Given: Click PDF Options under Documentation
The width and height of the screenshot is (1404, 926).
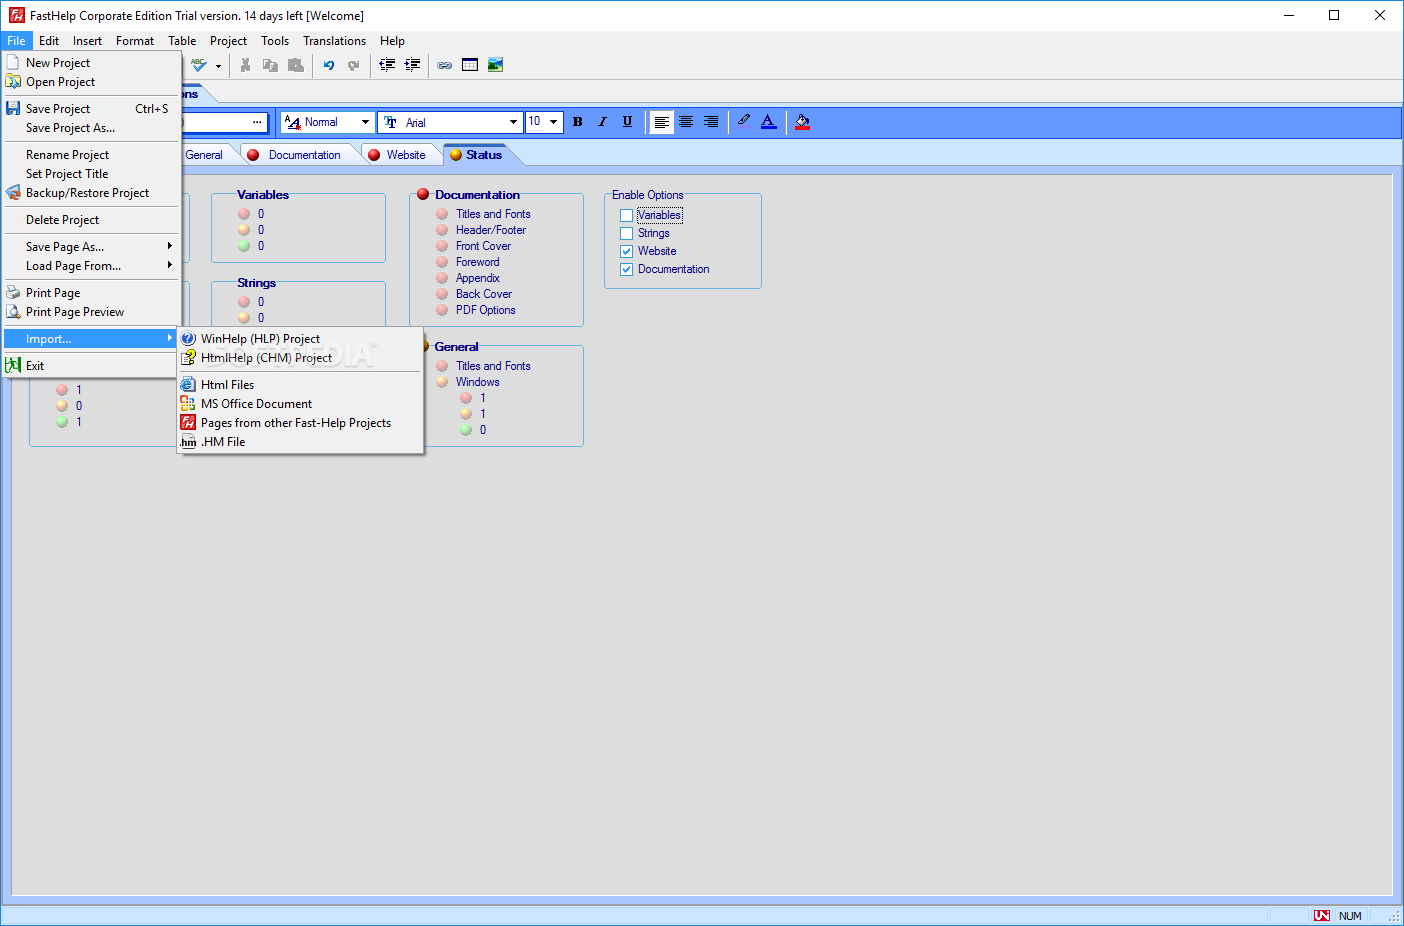Looking at the screenshot, I should click(486, 310).
